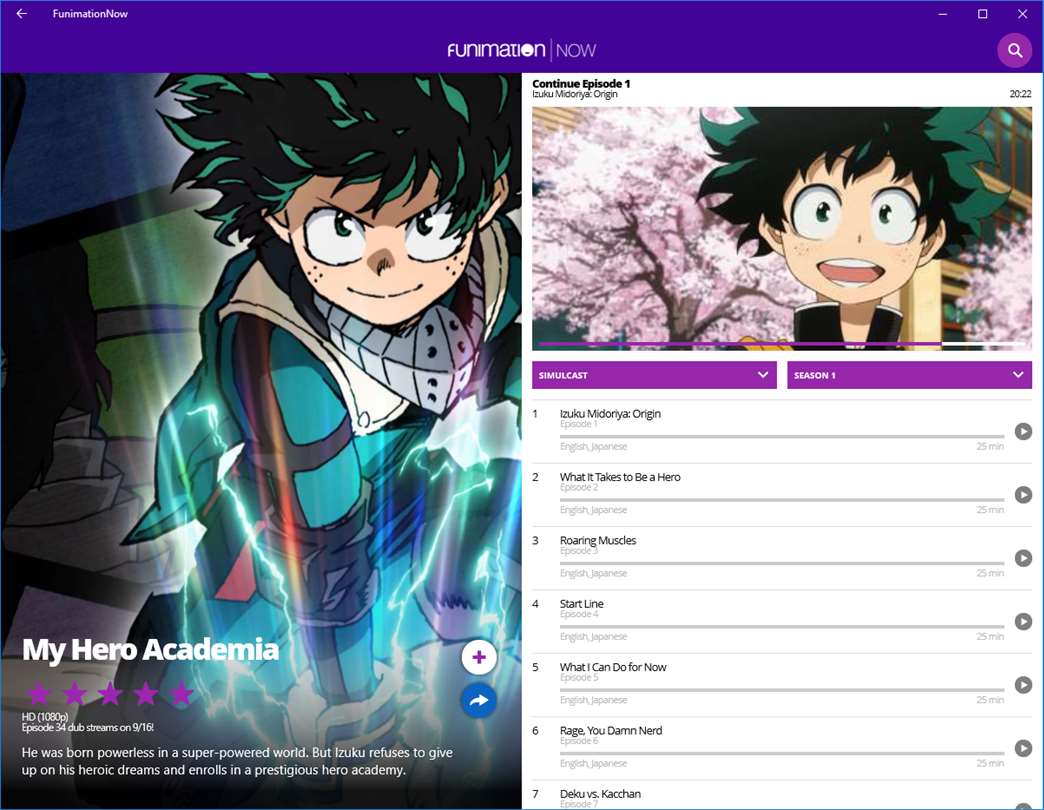Share the show with the arrow button

click(x=479, y=700)
